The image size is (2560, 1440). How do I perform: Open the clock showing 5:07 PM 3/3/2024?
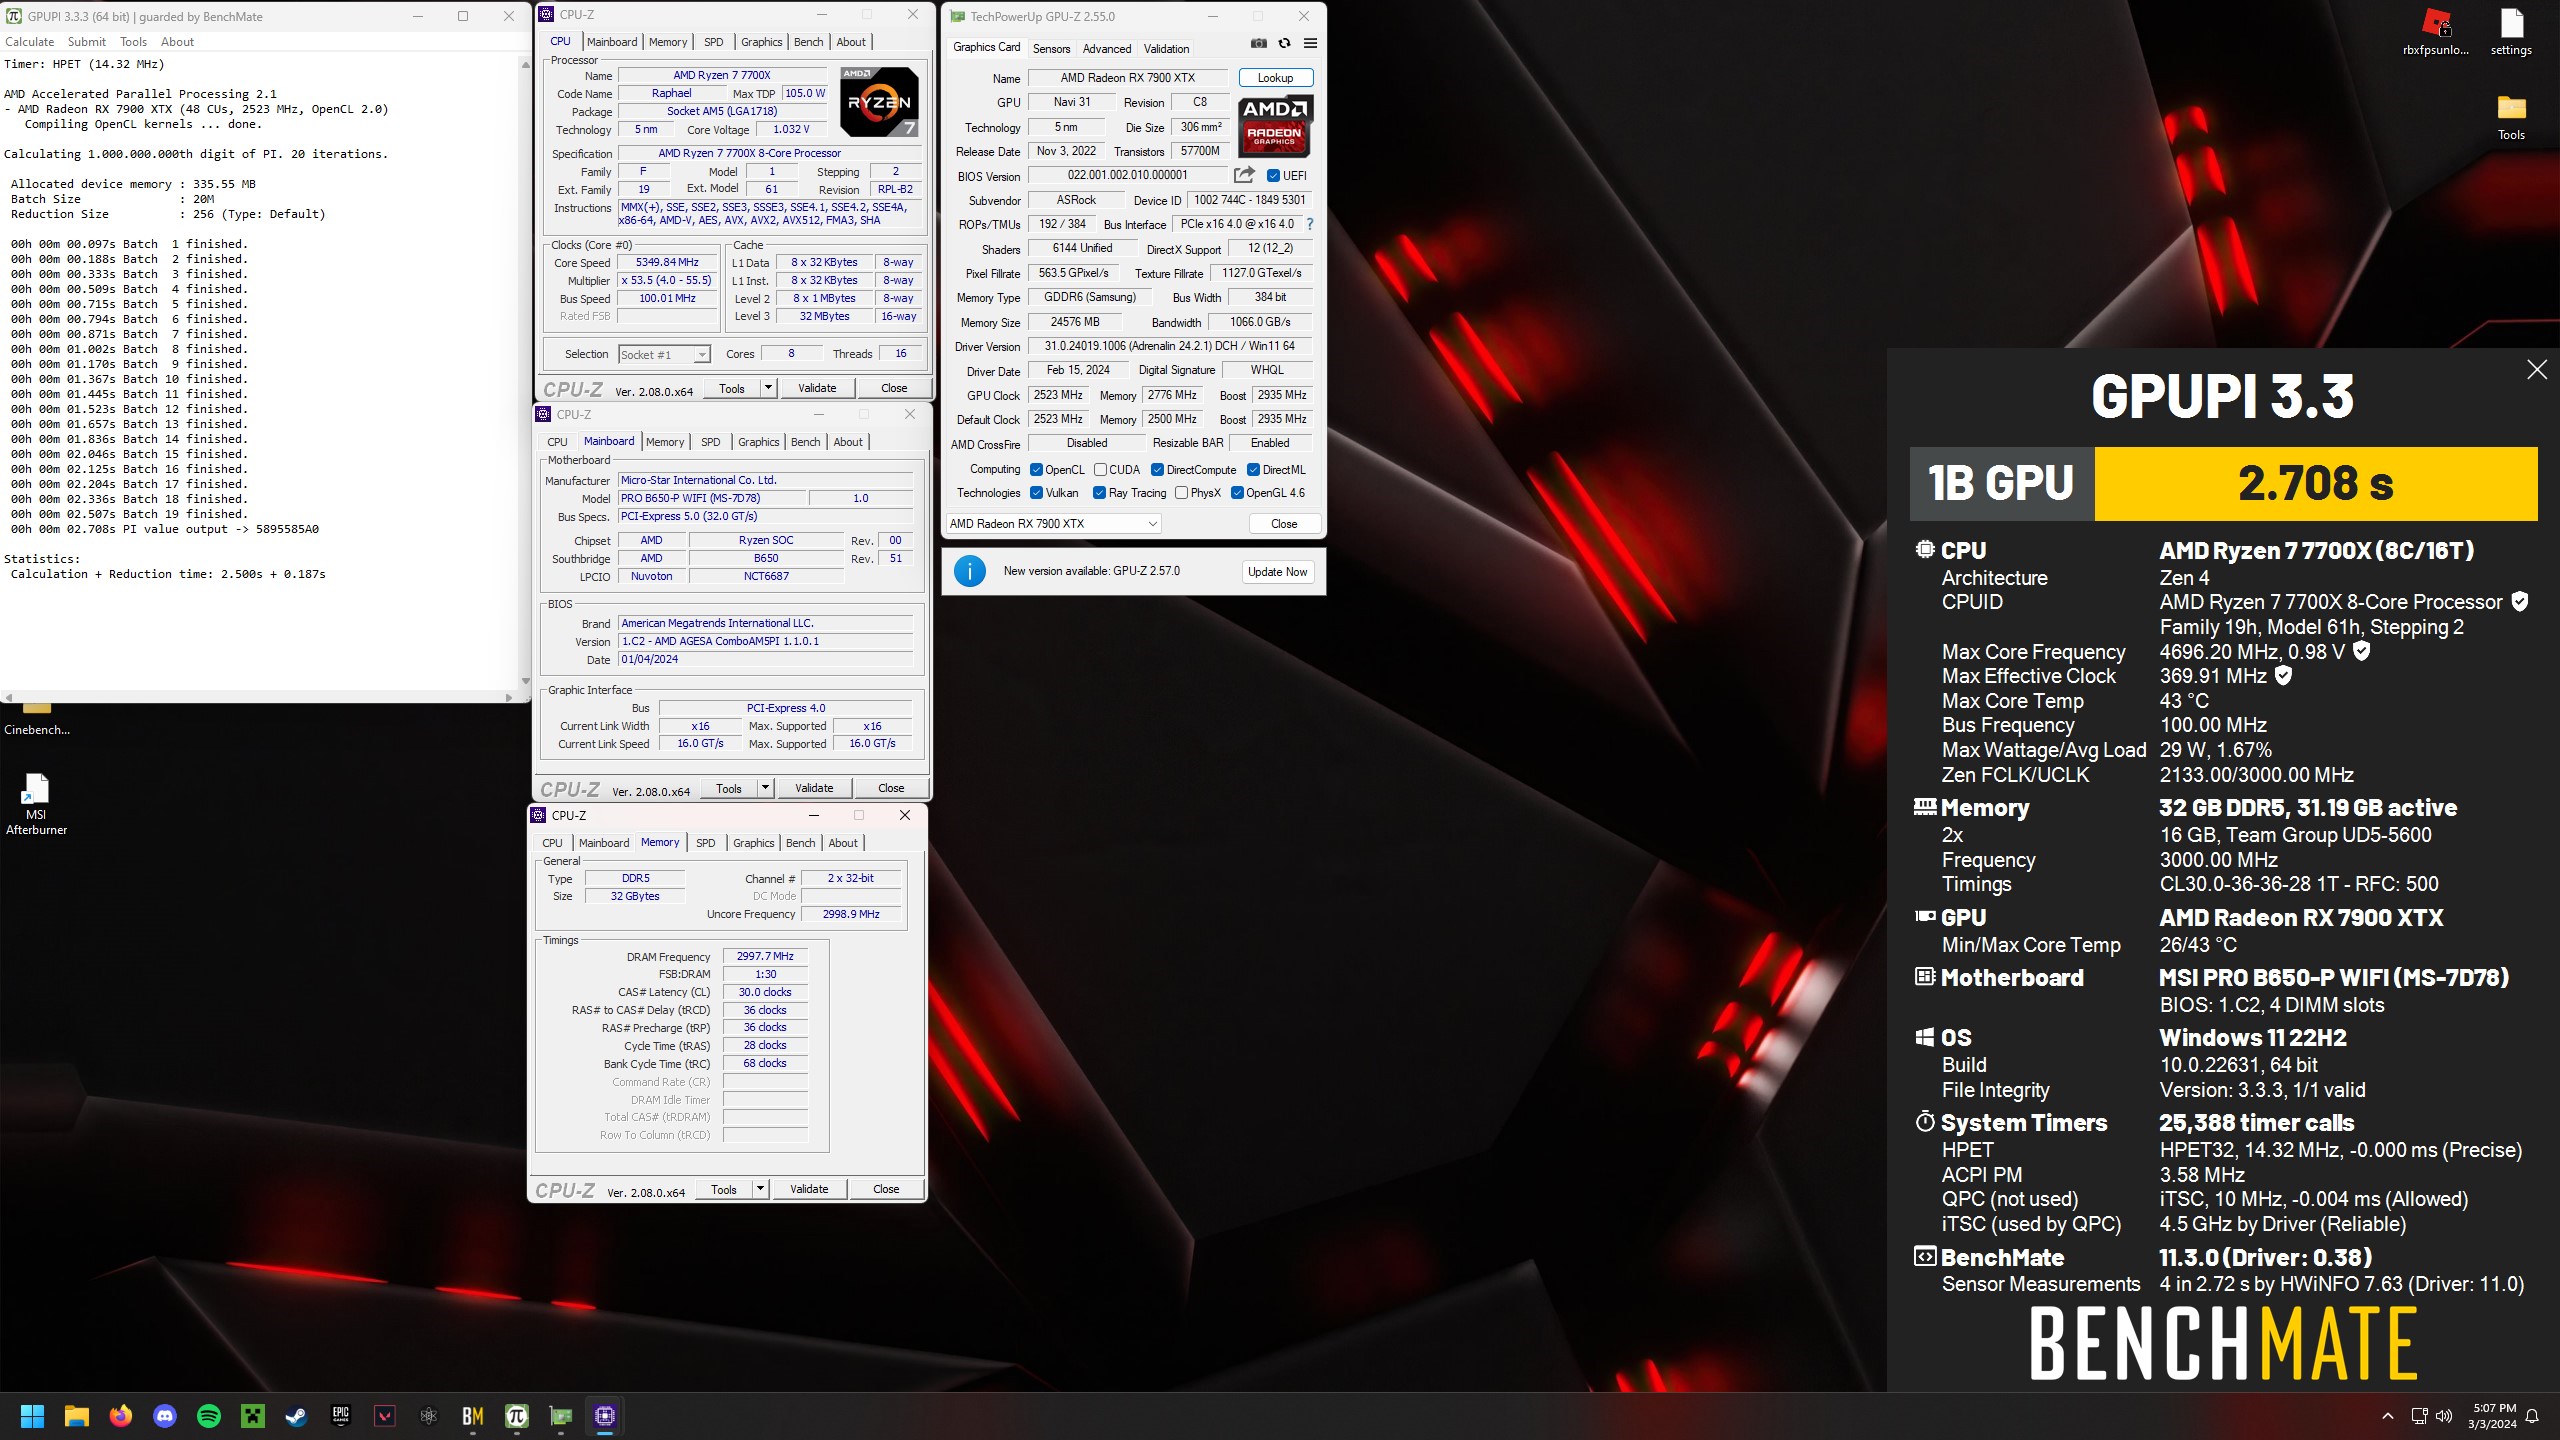click(x=2493, y=1416)
